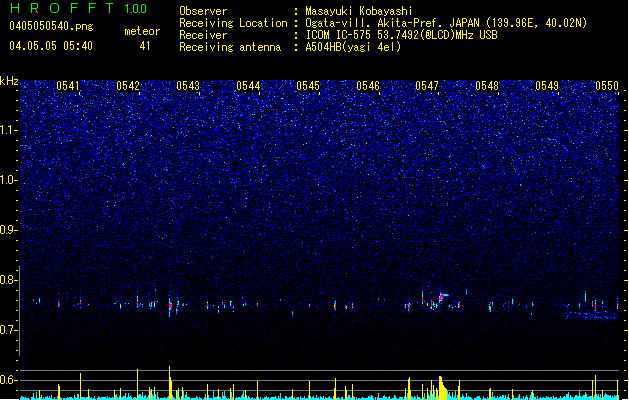Click the 0542 time marker

pyautogui.click(x=128, y=86)
